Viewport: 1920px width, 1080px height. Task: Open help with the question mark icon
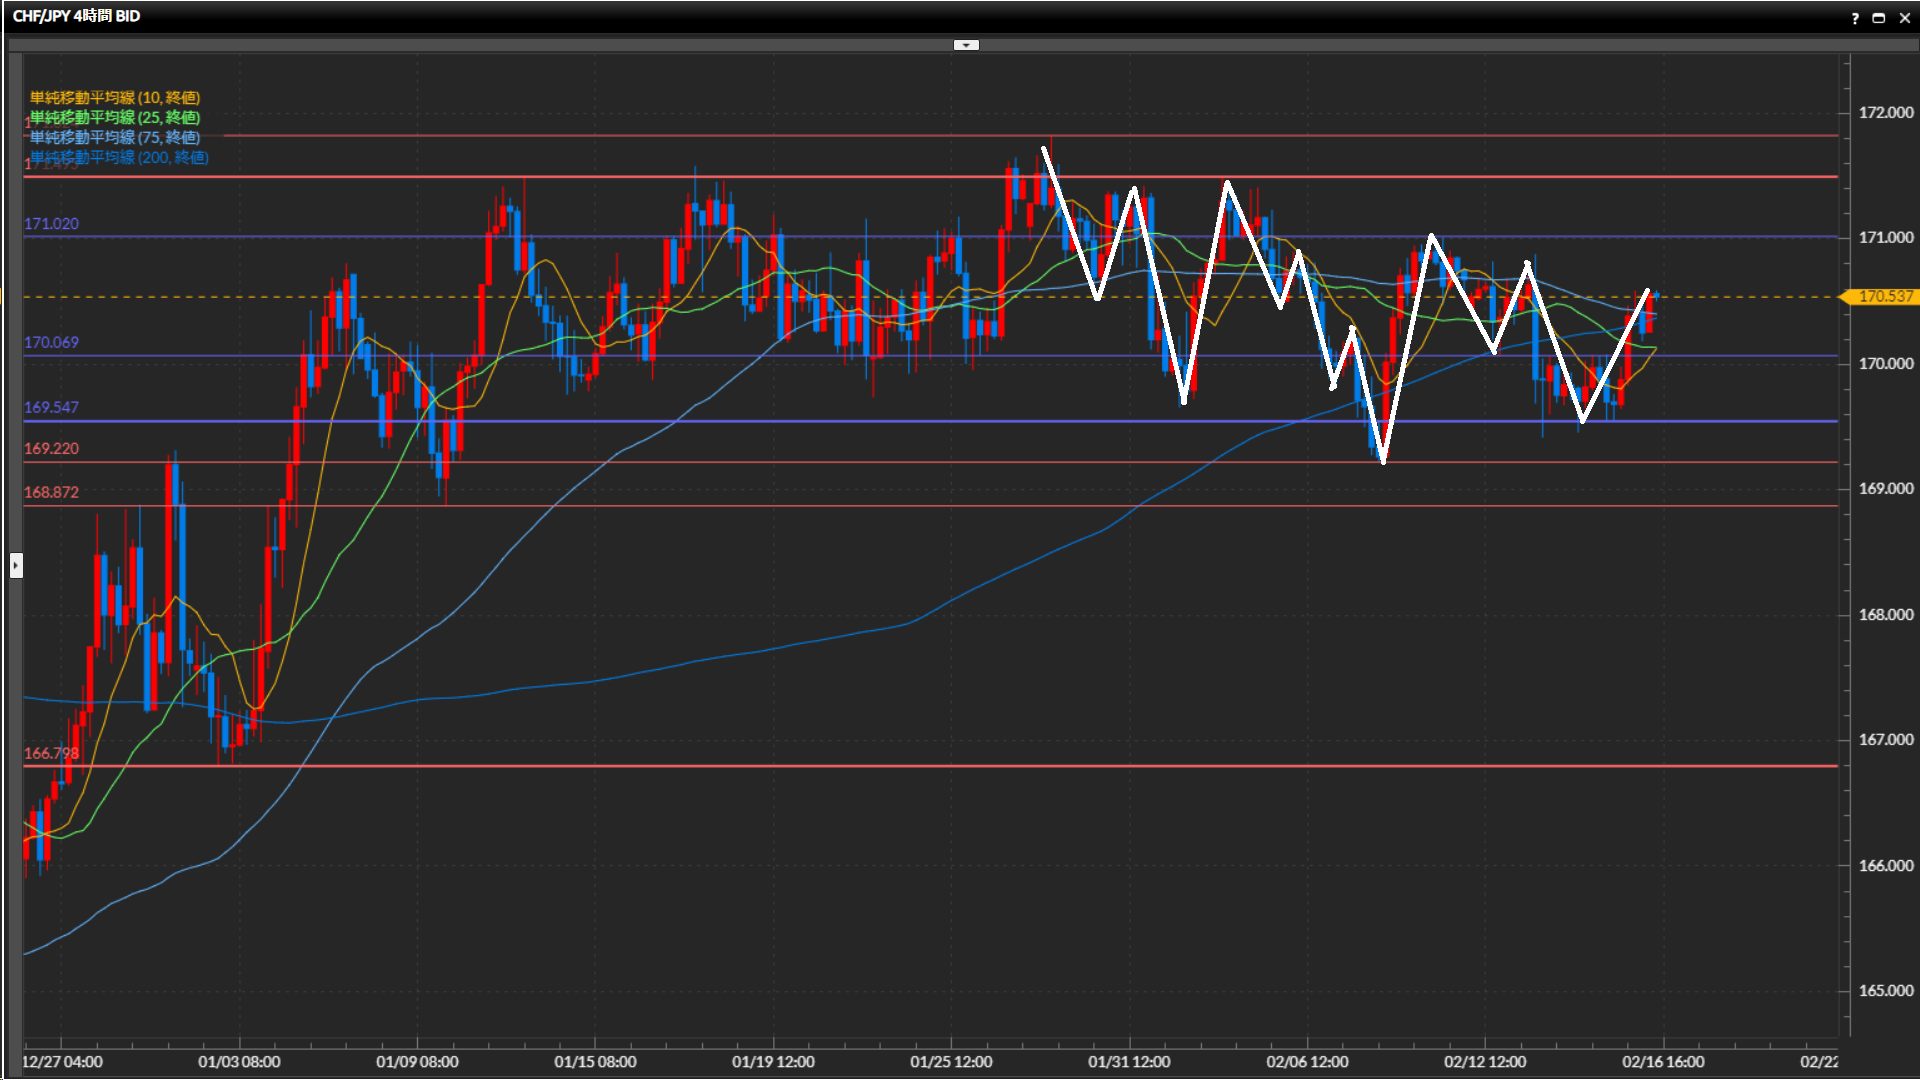[x=1855, y=18]
